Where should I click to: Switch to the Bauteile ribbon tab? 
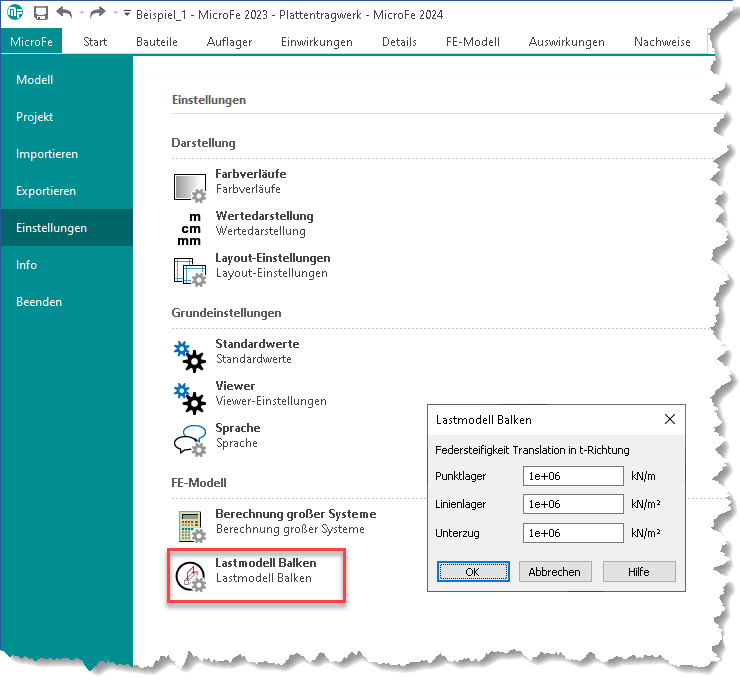157,42
